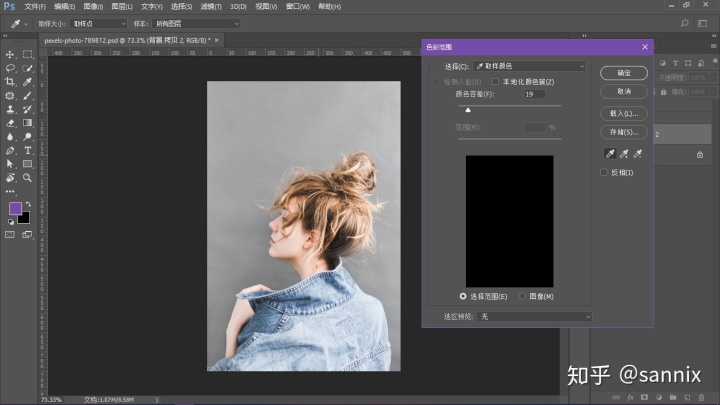720x405 pixels.
Task: Open the 选区预览 dropdown
Action: coord(534,316)
